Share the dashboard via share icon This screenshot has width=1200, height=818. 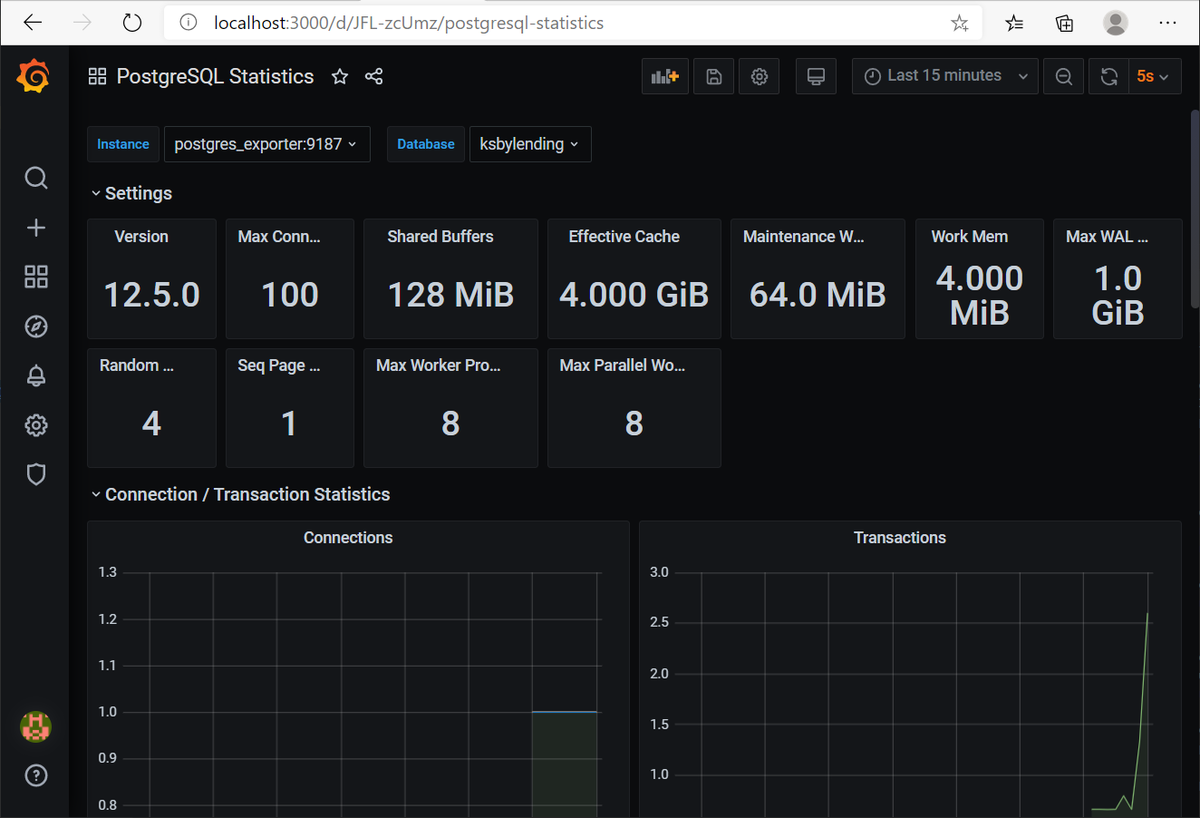coord(374,77)
